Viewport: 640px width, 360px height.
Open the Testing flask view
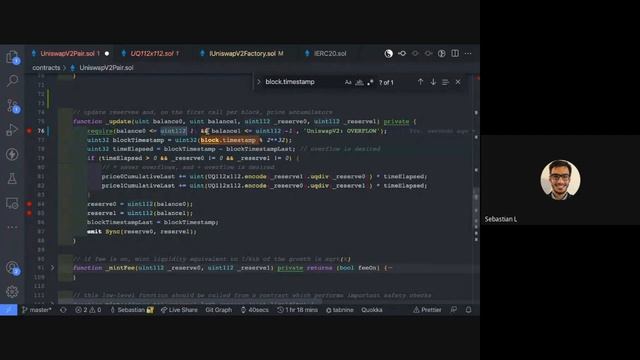pos(12,178)
